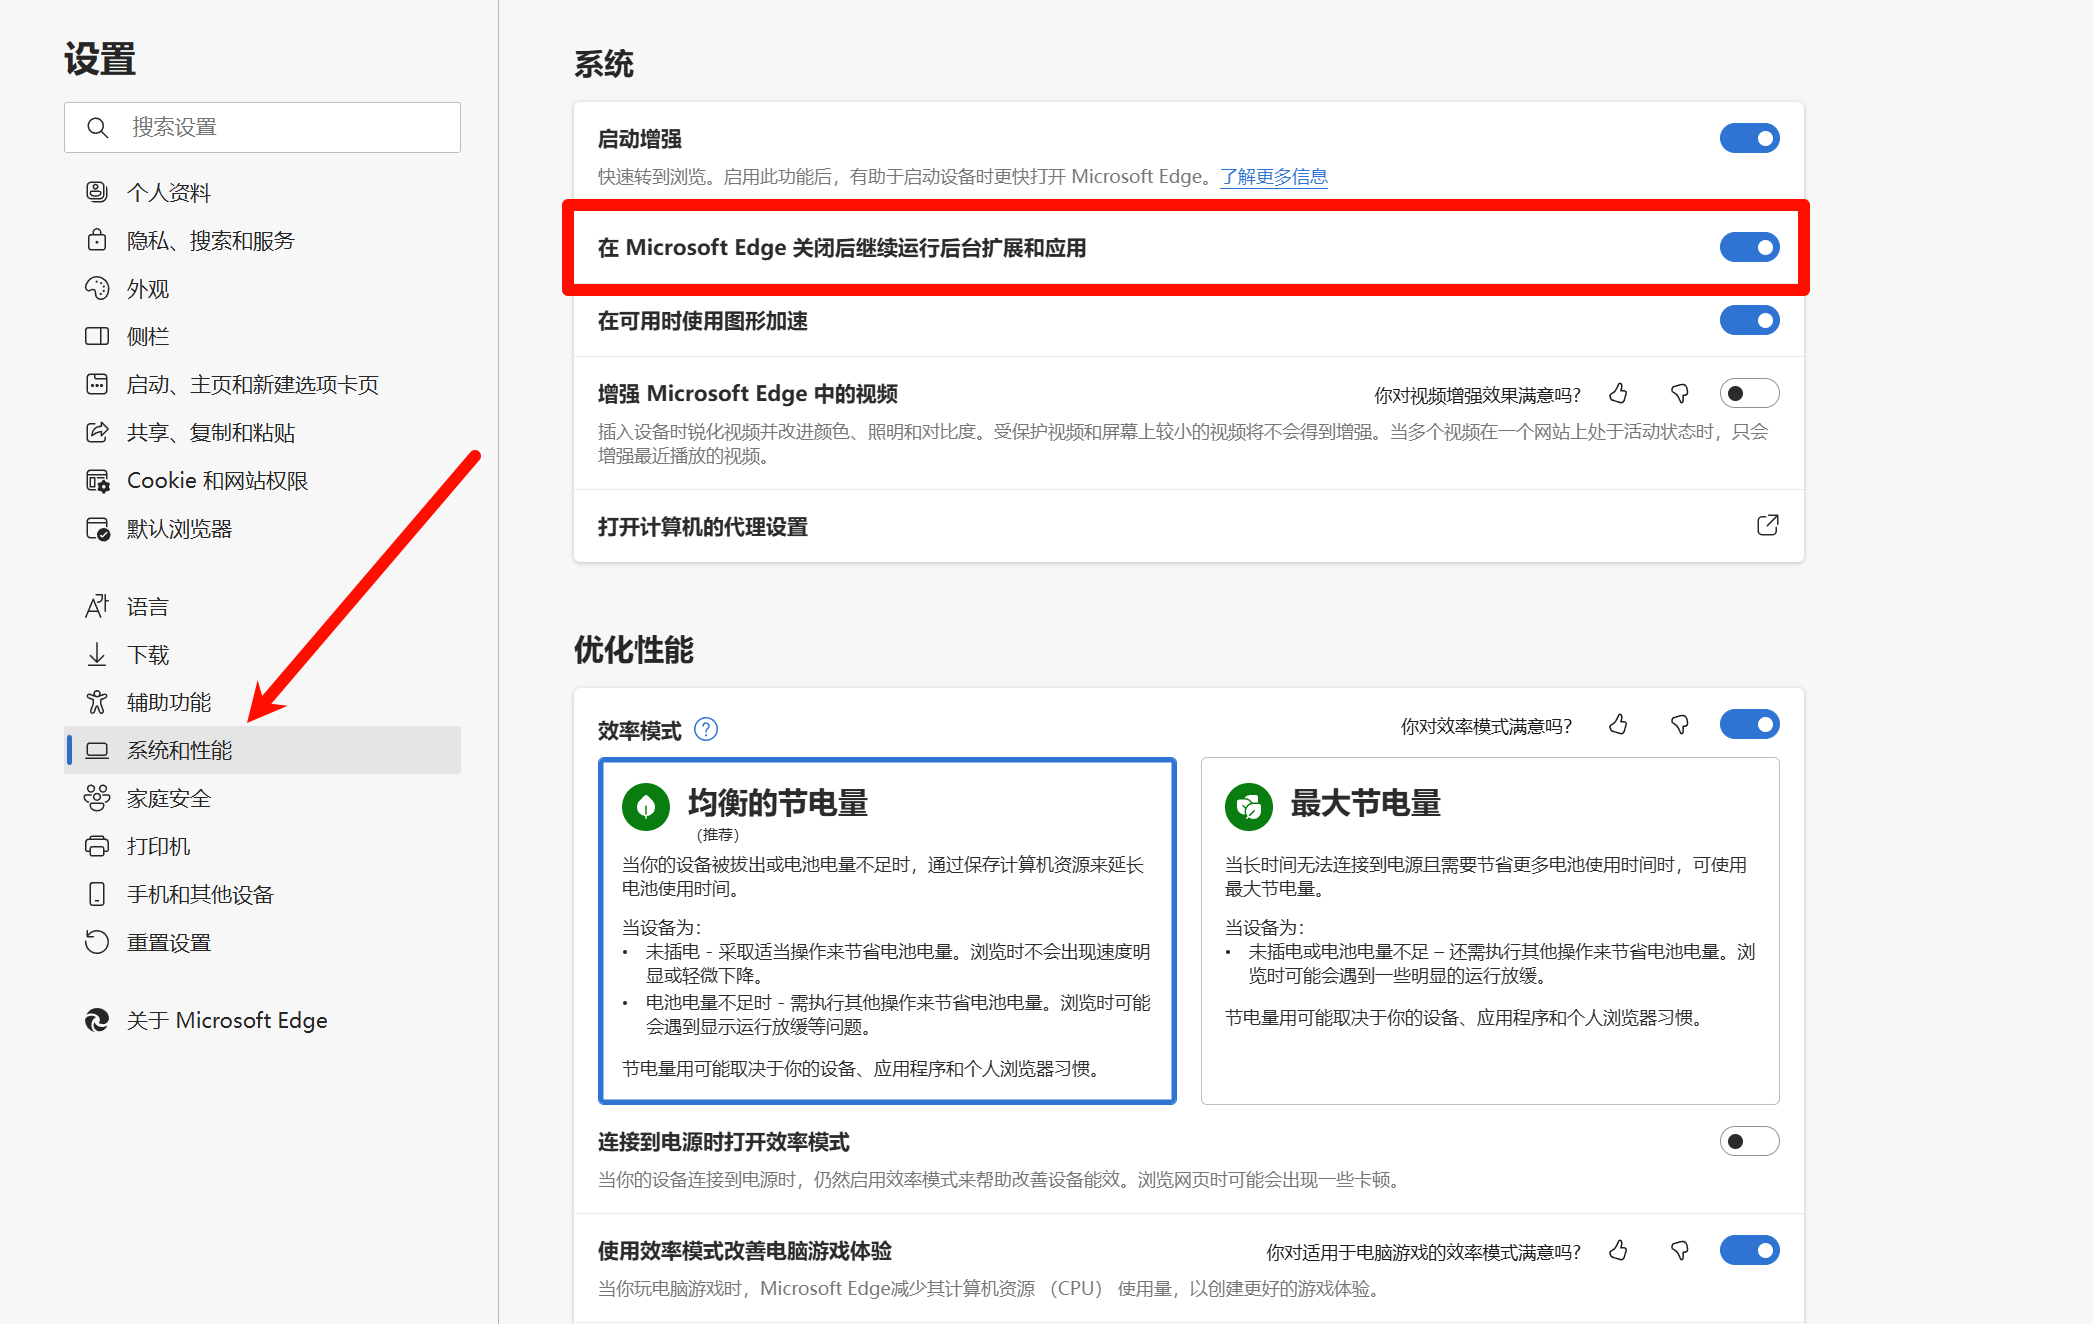Click the 个人资料 profile icon
2093x1324 pixels.
coord(97,192)
